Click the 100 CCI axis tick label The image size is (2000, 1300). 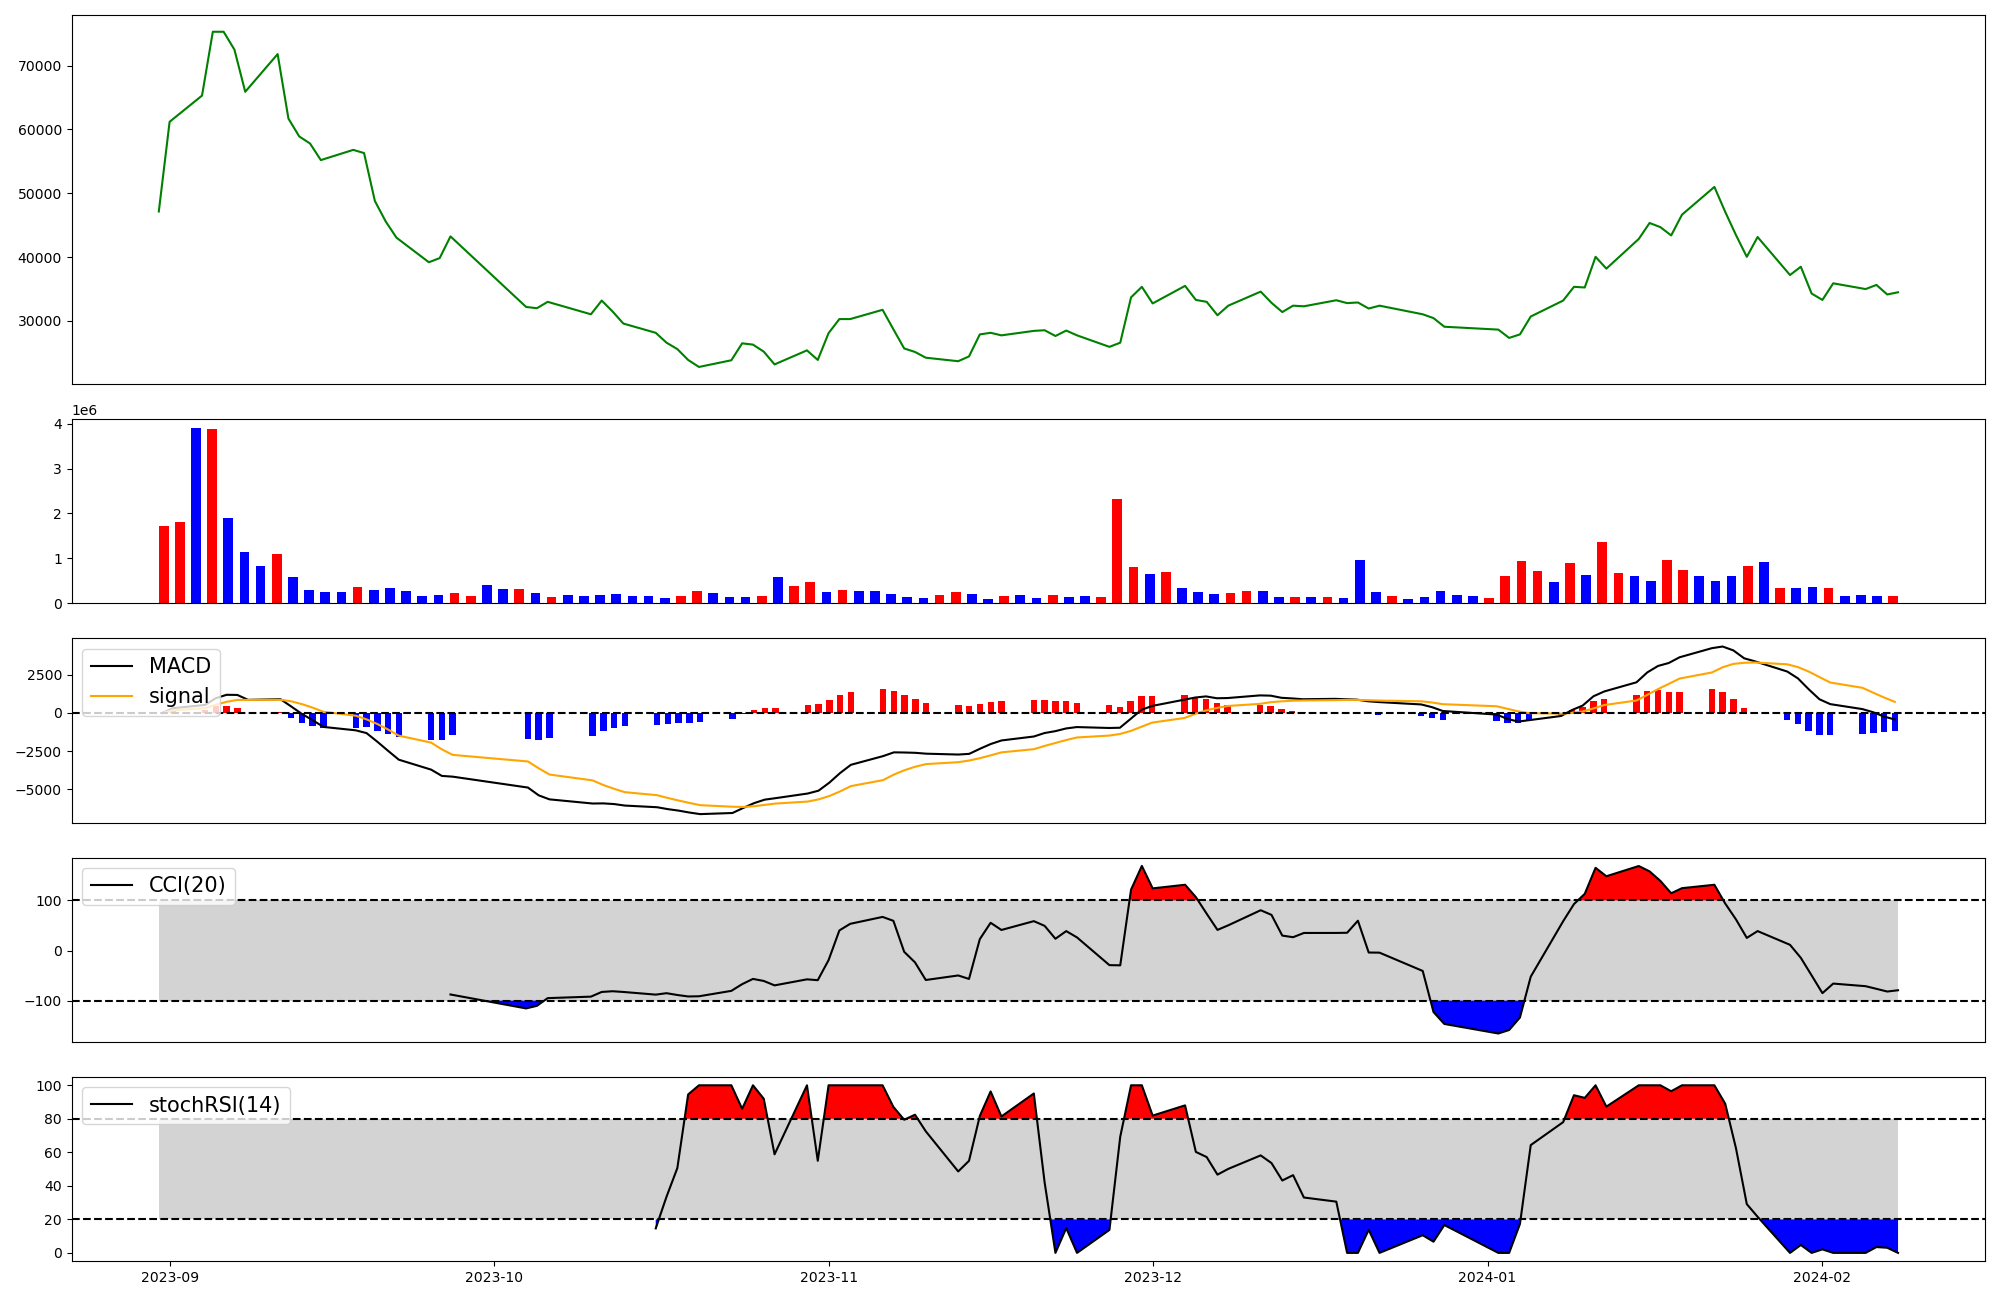(x=50, y=901)
